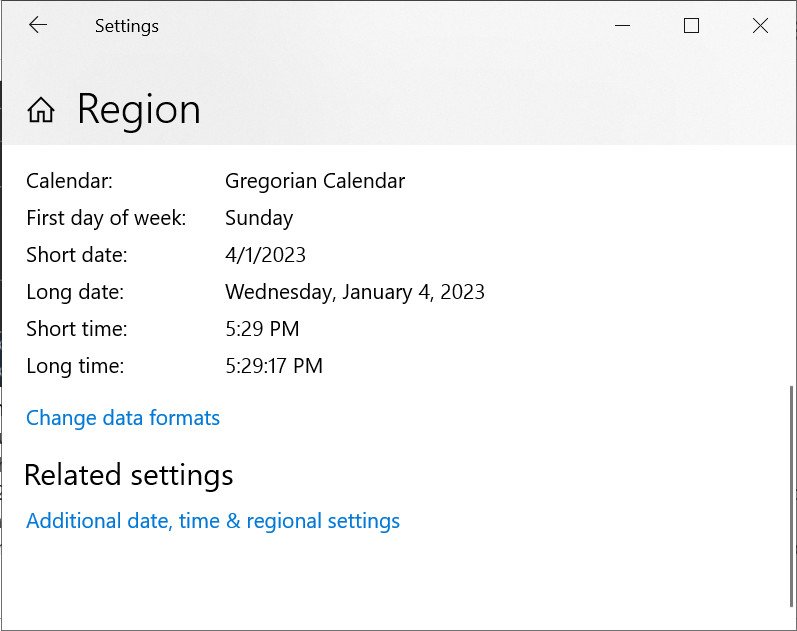Click the back arrow in Settings

click(x=38, y=26)
